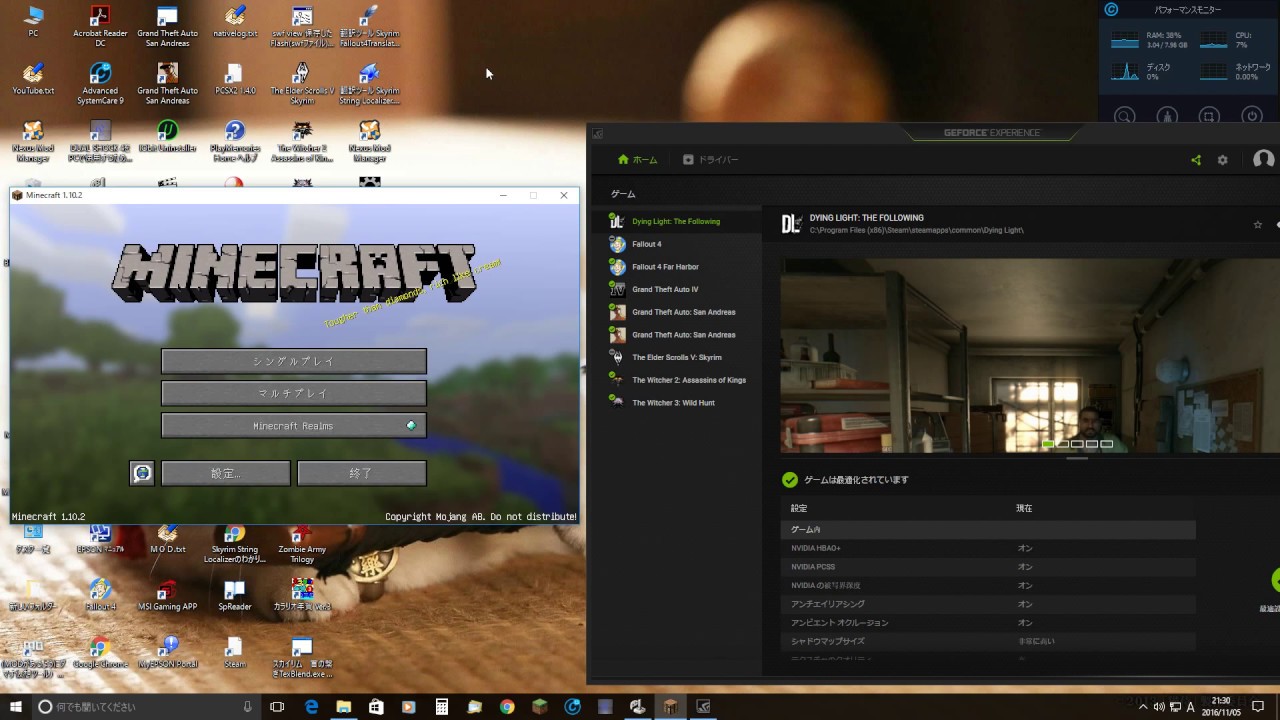Open GeForce Experience settings gear

(1222, 160)
